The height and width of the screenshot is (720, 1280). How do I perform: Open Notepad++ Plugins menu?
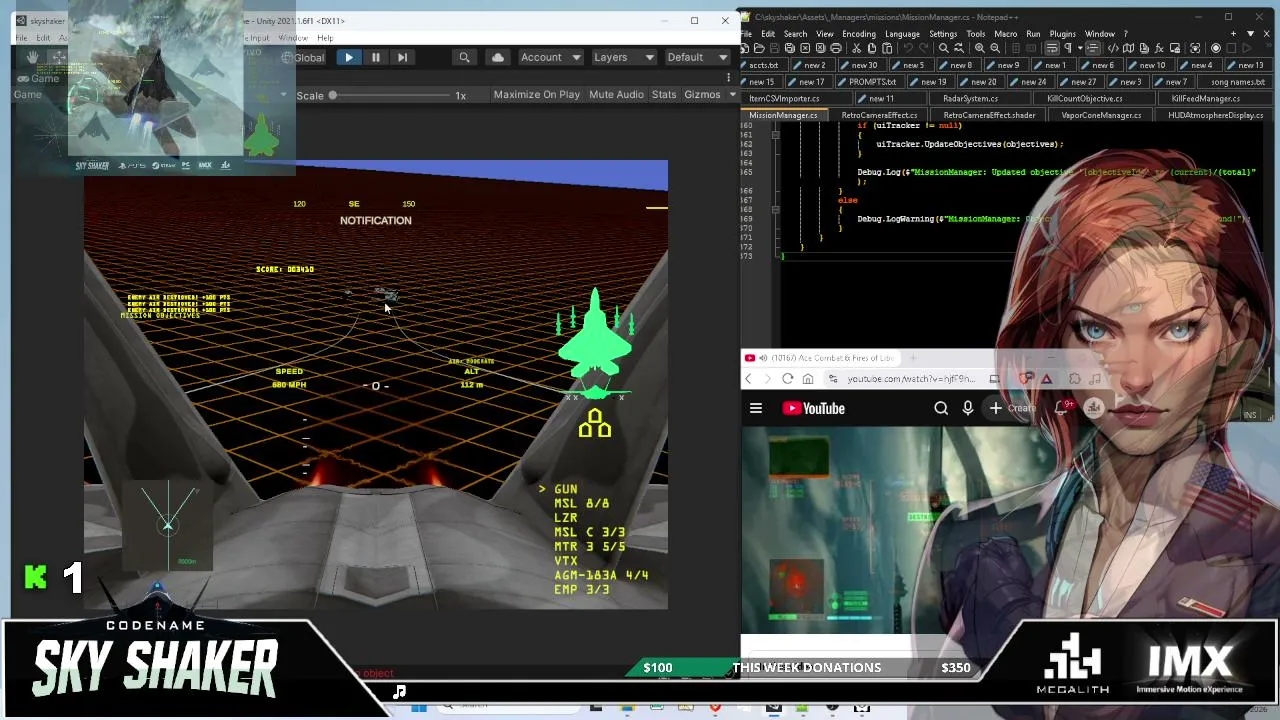1062,34
